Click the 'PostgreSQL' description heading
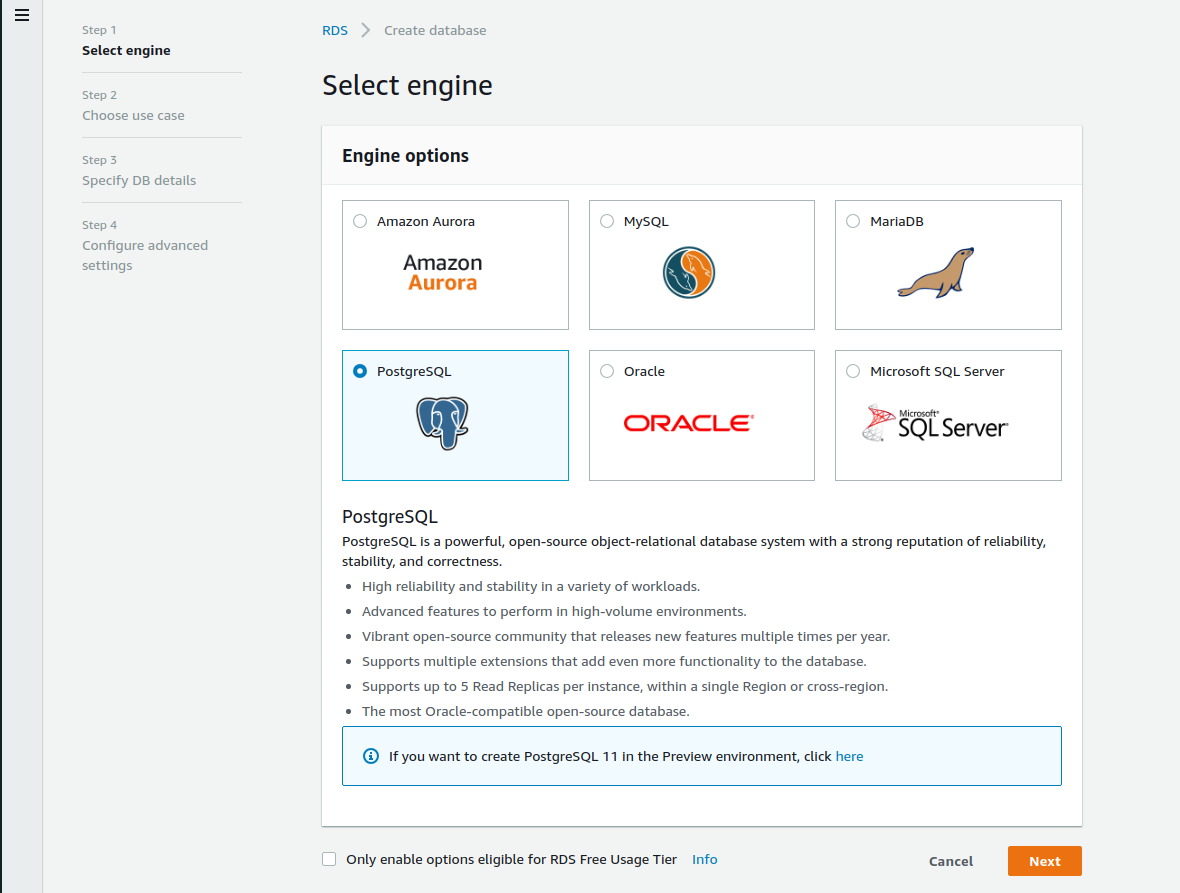Viewport: 1180px width, 893px height. (x=390, y=517)
